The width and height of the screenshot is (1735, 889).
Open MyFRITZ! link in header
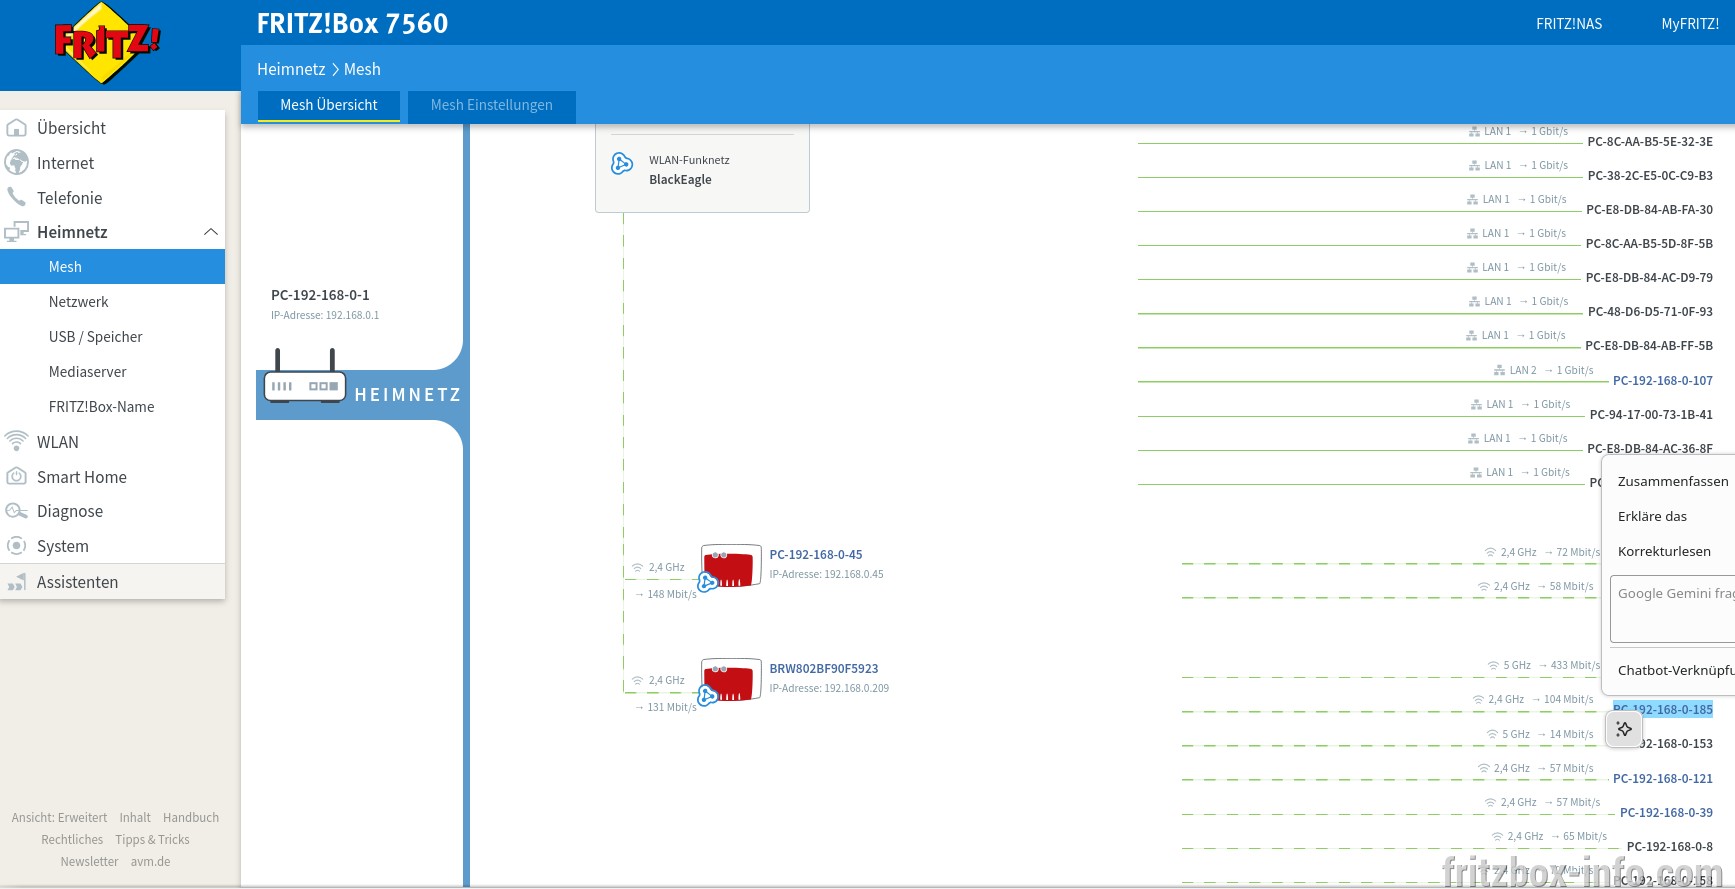(x=1690, y=24)
